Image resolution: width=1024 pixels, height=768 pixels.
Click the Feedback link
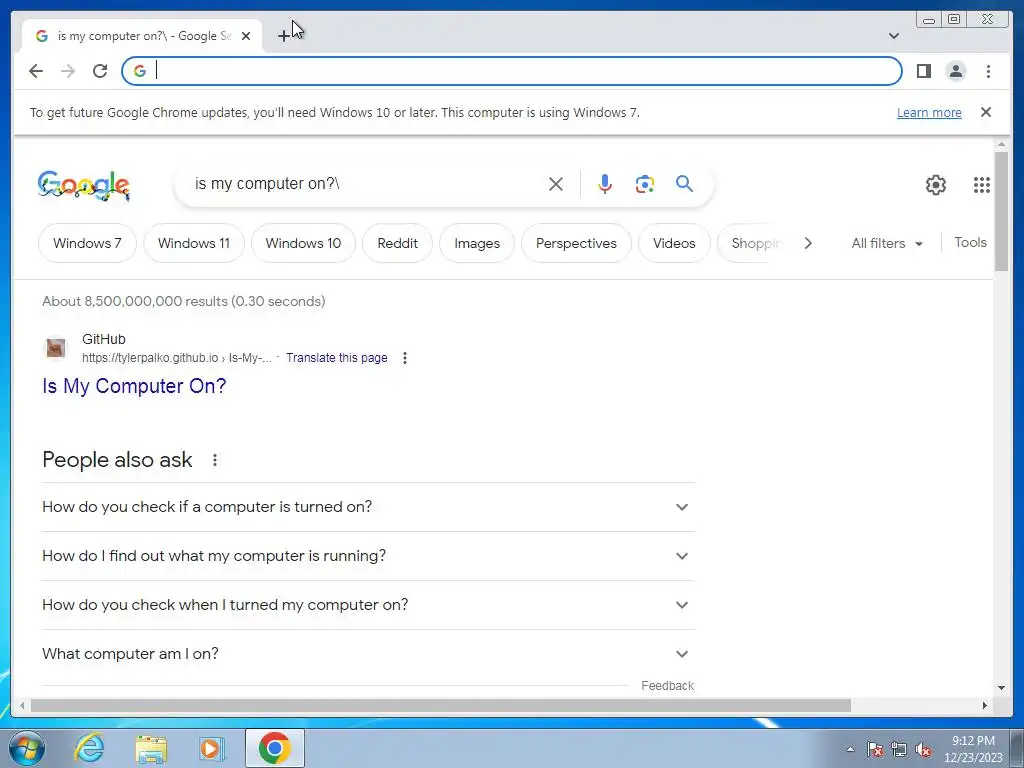coord(667,686)
